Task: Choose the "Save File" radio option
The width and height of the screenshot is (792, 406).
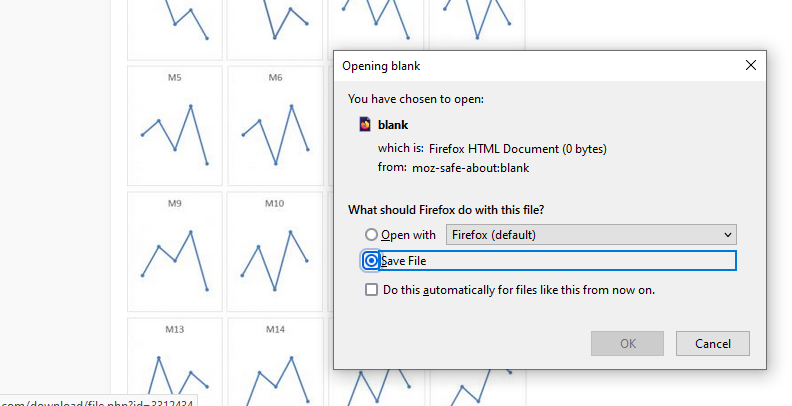Action: [372, 261]
